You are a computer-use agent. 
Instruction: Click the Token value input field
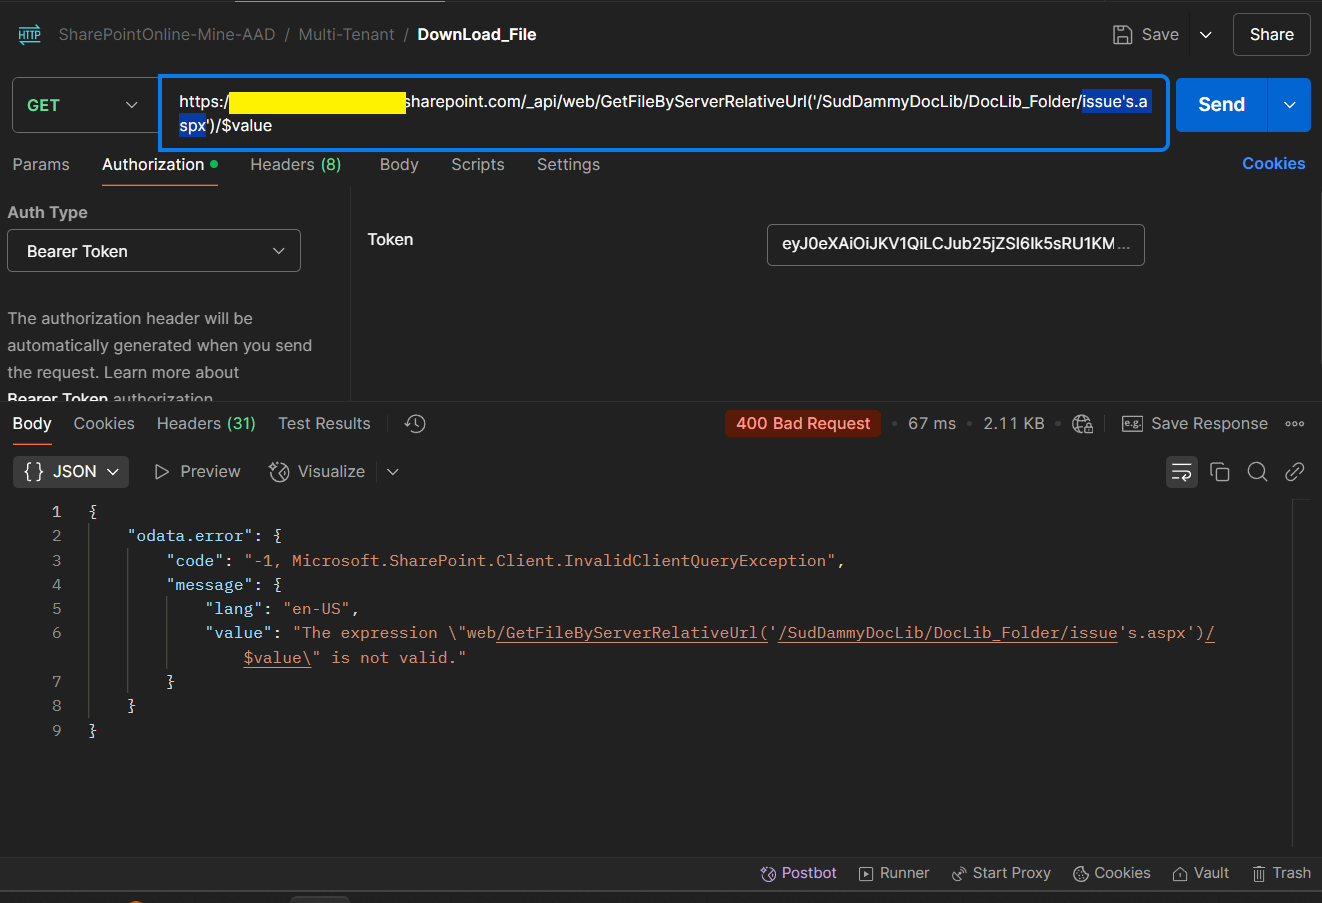point(955,245)
